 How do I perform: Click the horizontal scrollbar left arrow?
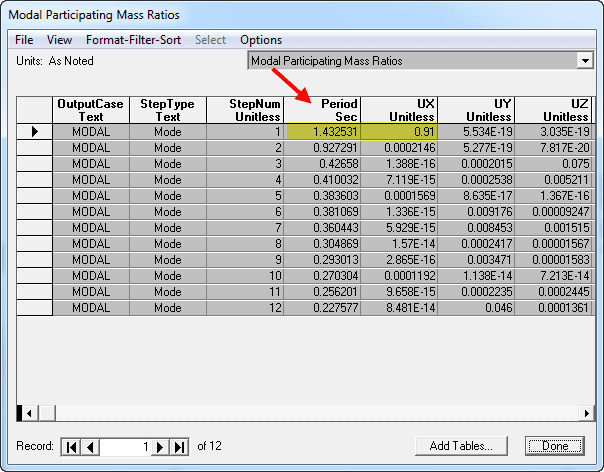click(x=29, y=413)
